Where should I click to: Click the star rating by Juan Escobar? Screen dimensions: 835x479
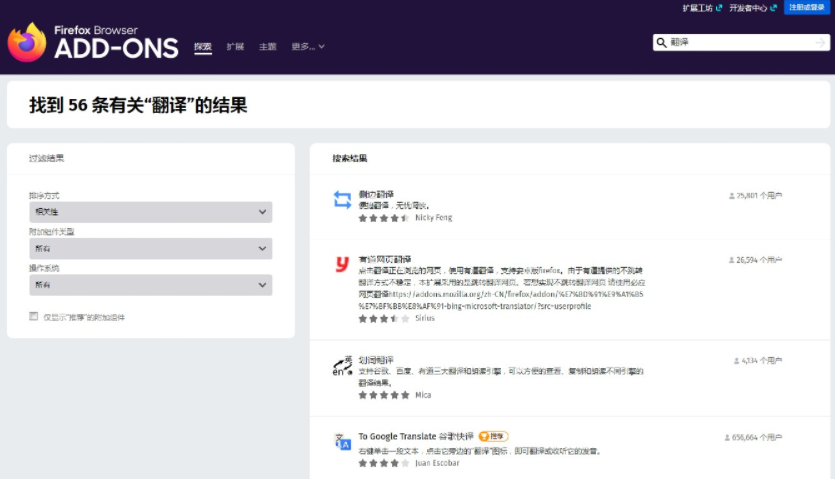point(384,463)
